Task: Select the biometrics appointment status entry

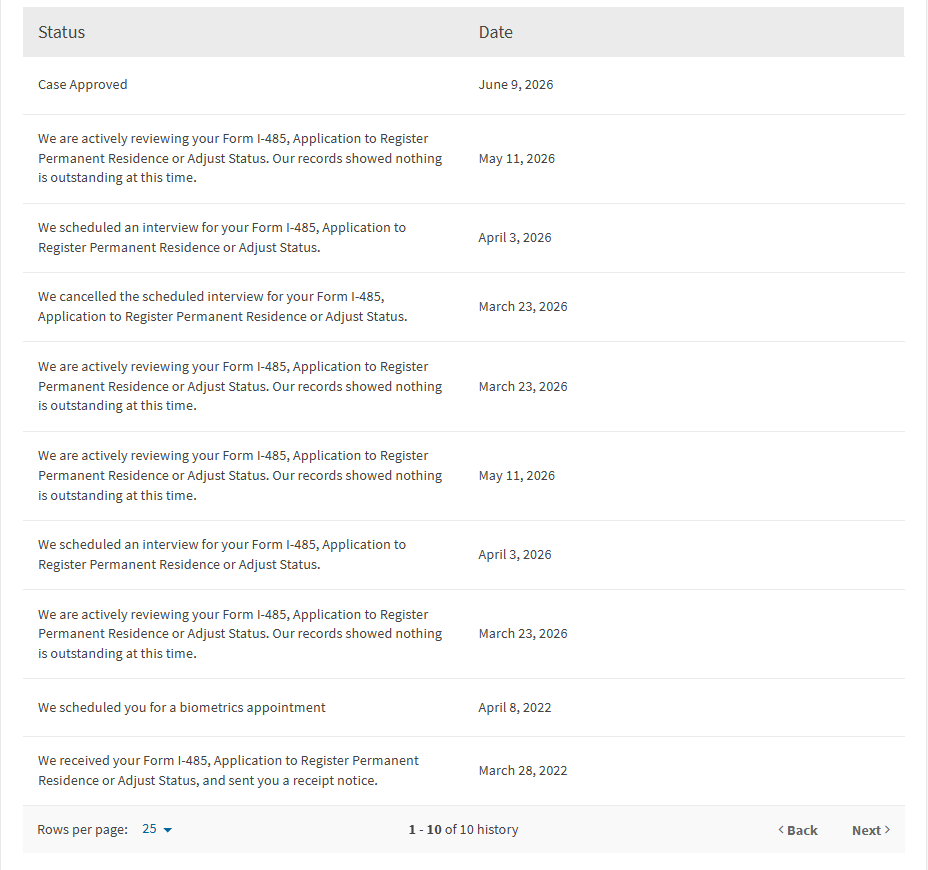Action: pos(182,707)
